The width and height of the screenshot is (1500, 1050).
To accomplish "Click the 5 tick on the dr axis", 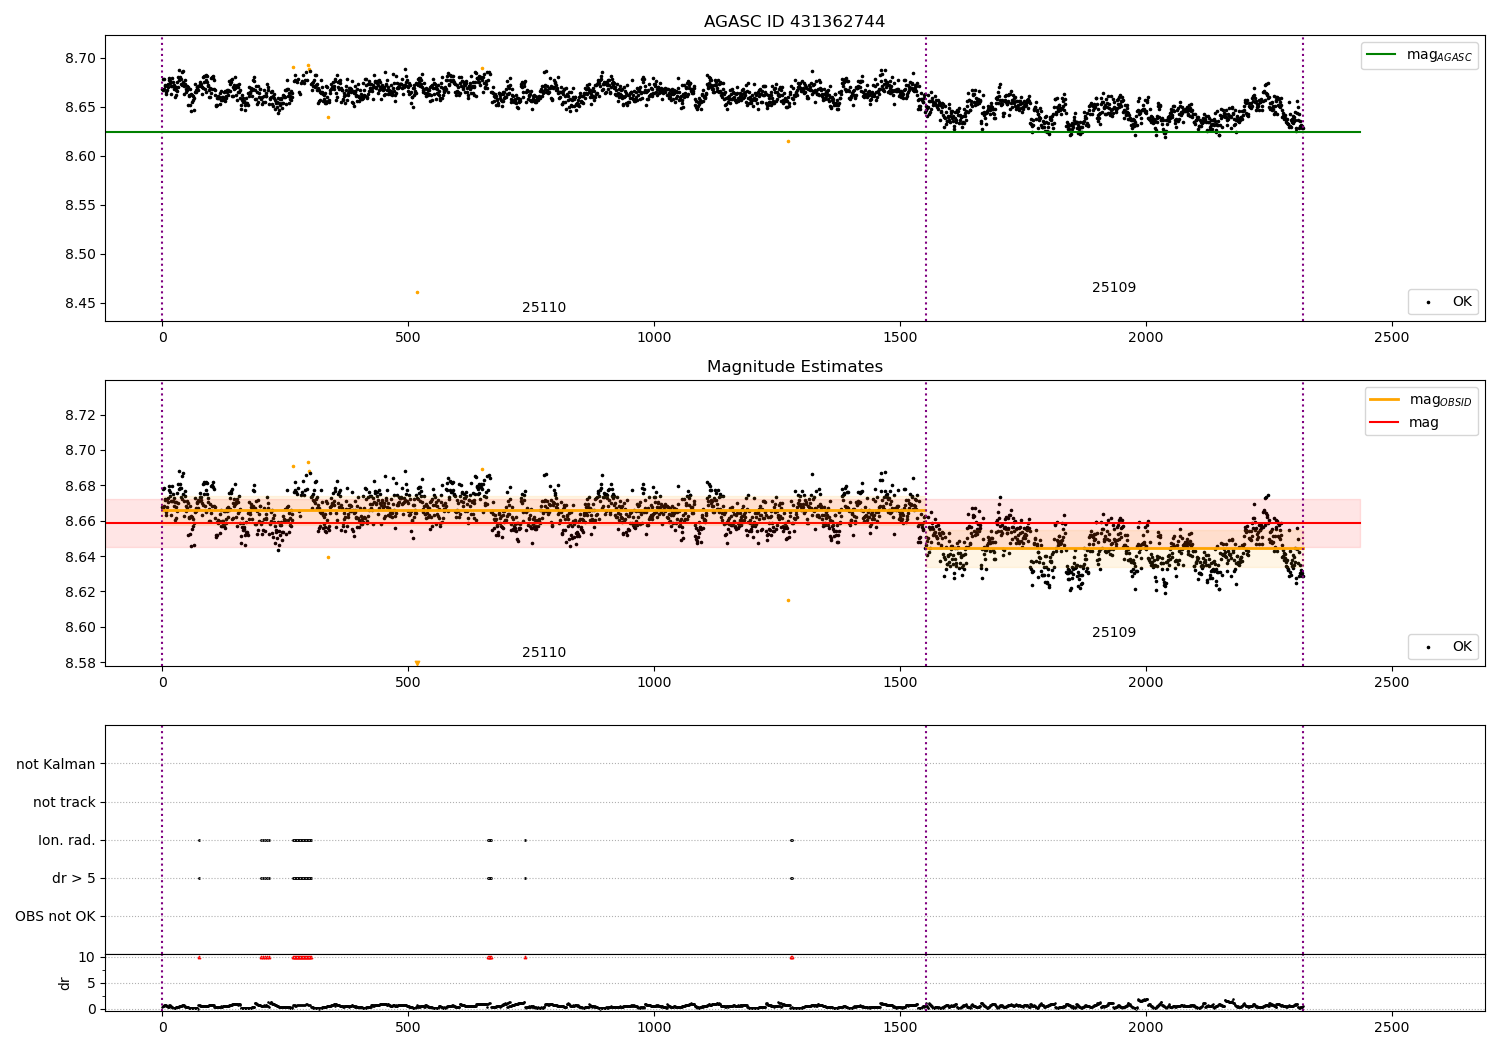I will pos(92,983).
